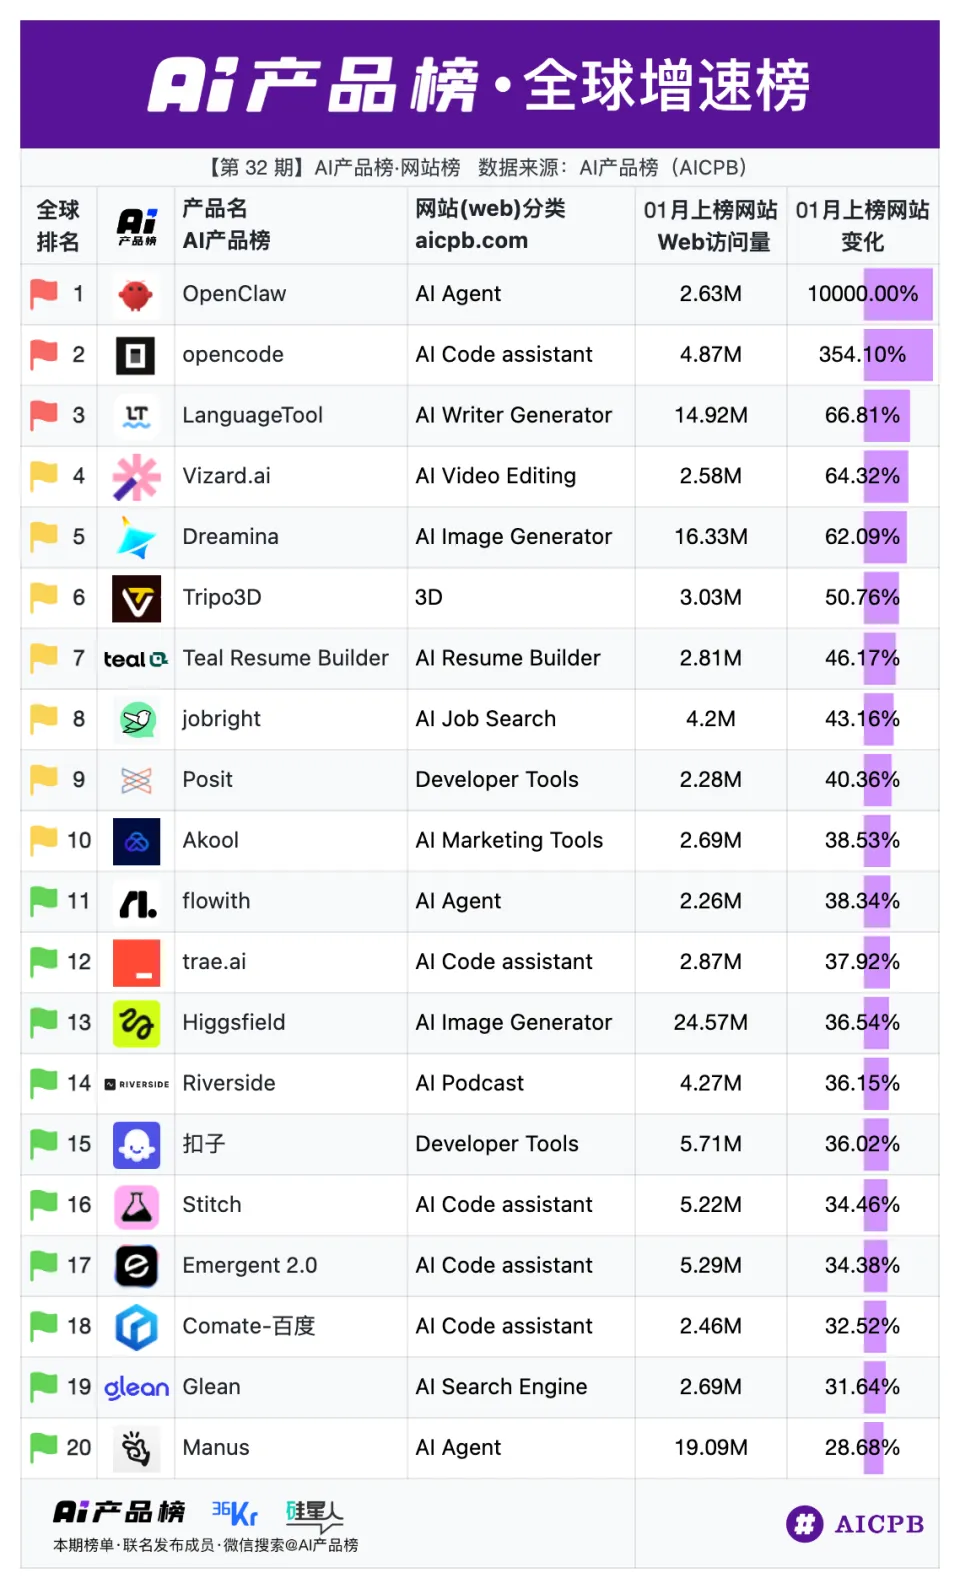
Task: Click the 10000.00% purple growth bar
Action: (898, 294)
